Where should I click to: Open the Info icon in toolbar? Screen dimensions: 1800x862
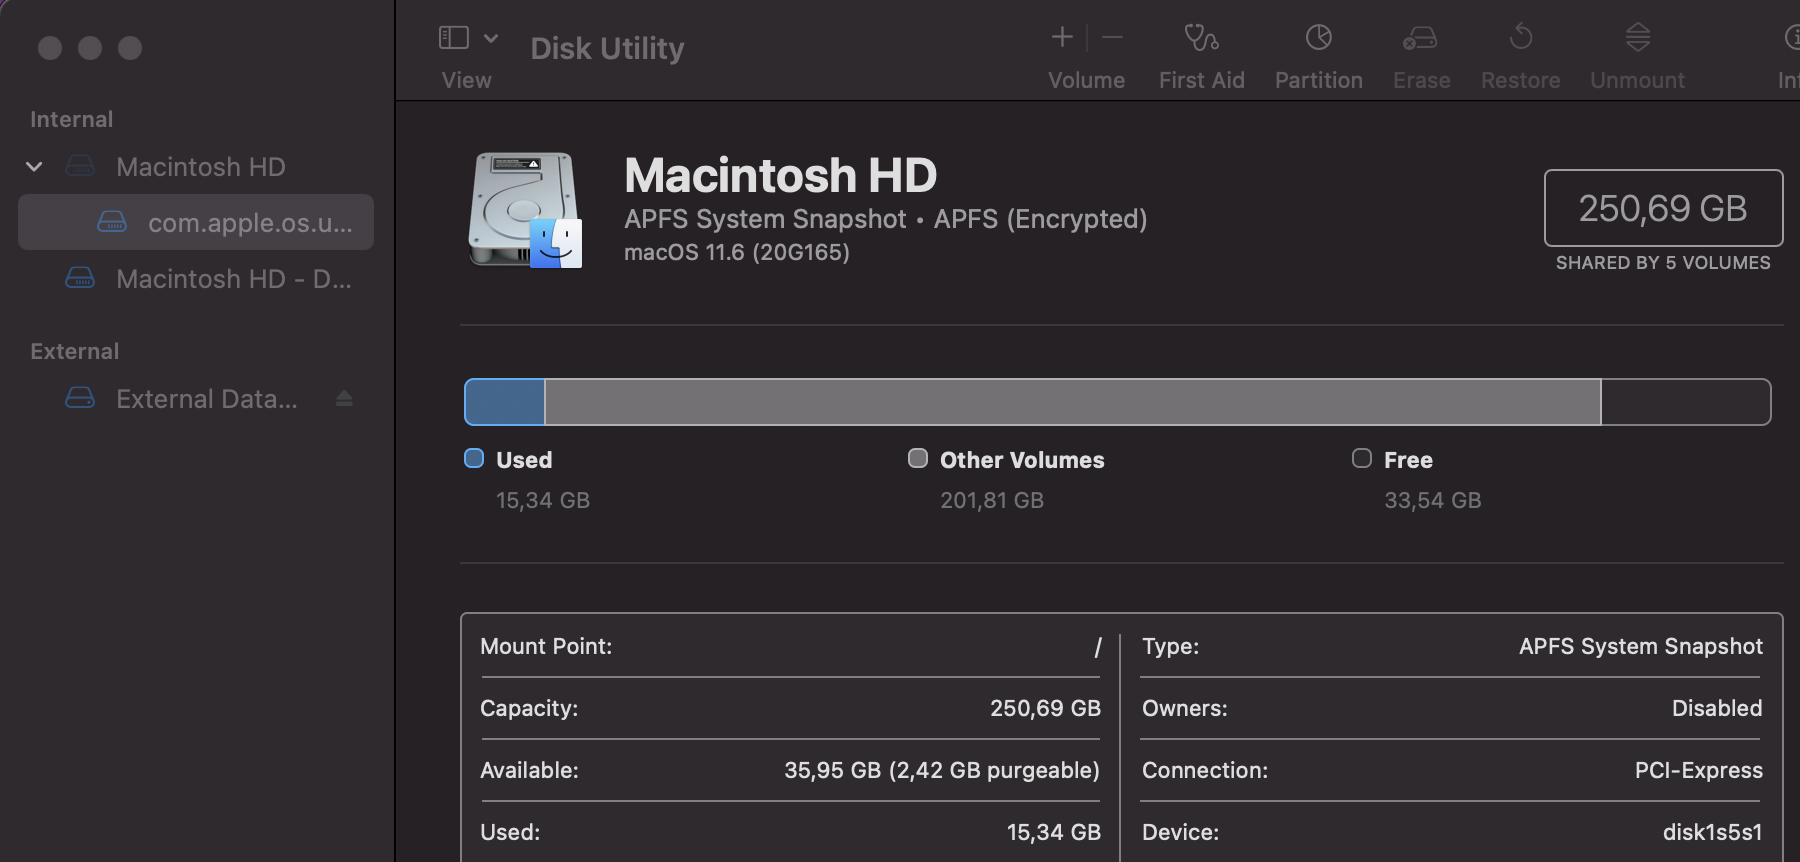1792,38
